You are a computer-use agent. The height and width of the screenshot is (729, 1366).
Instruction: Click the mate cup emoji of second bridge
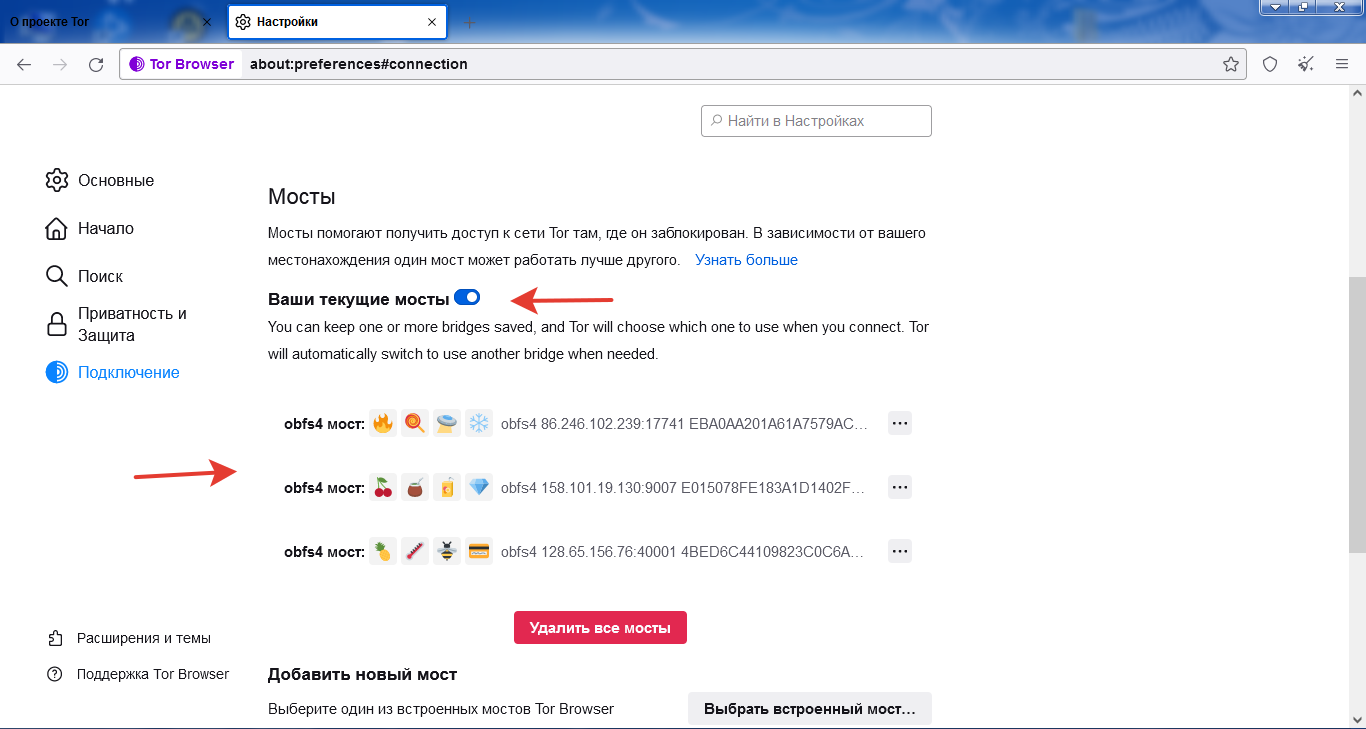(415, 487)
